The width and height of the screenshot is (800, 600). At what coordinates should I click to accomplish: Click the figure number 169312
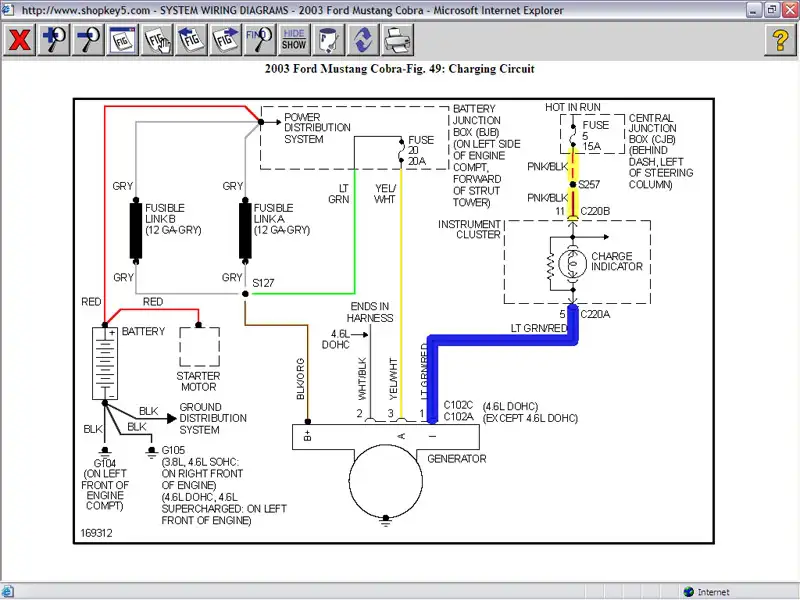pos(96,533)
